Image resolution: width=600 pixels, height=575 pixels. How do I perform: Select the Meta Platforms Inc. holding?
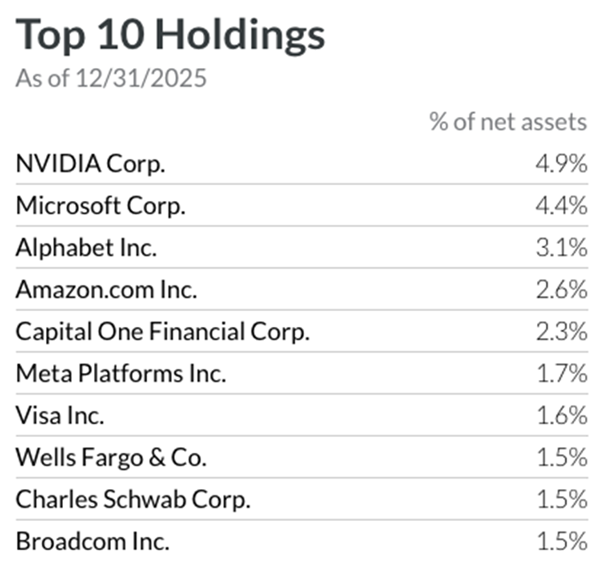121,375
